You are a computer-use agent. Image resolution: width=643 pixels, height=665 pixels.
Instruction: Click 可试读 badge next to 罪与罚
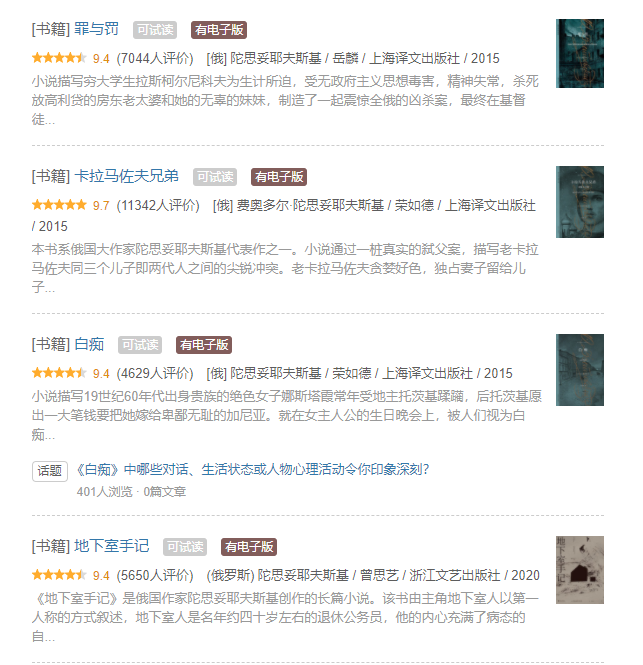(155, 30)
